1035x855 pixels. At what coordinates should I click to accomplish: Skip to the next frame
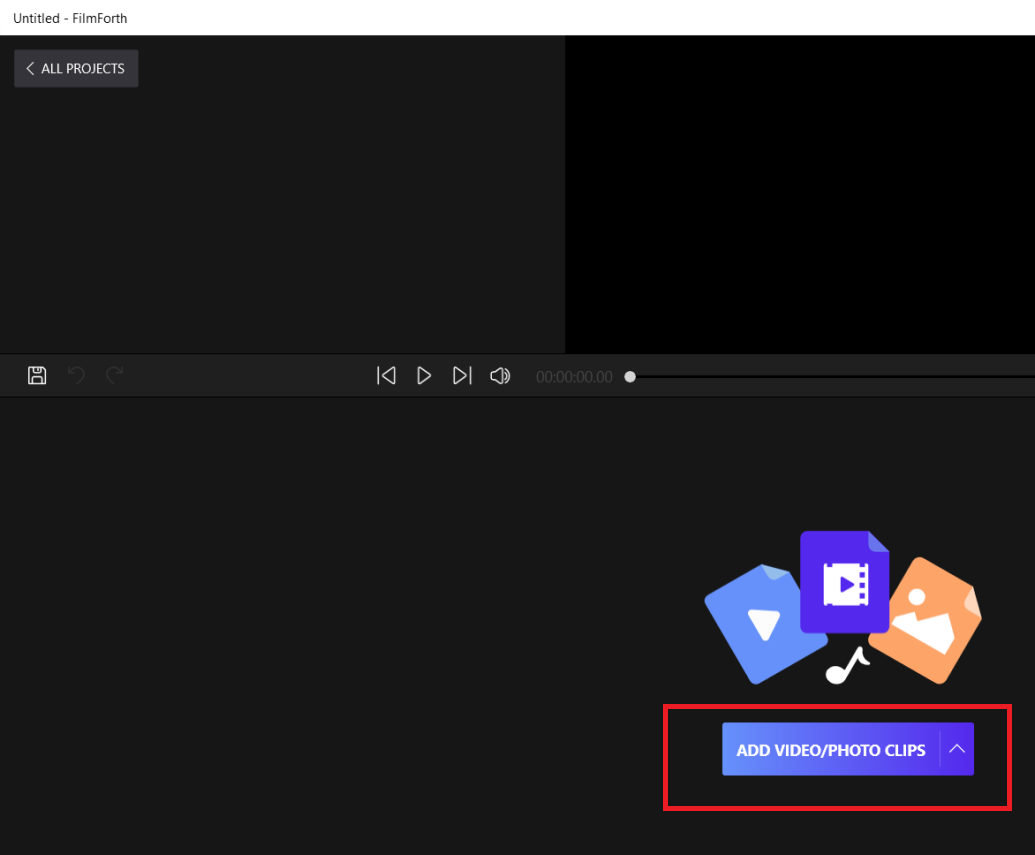pos(462,375)
